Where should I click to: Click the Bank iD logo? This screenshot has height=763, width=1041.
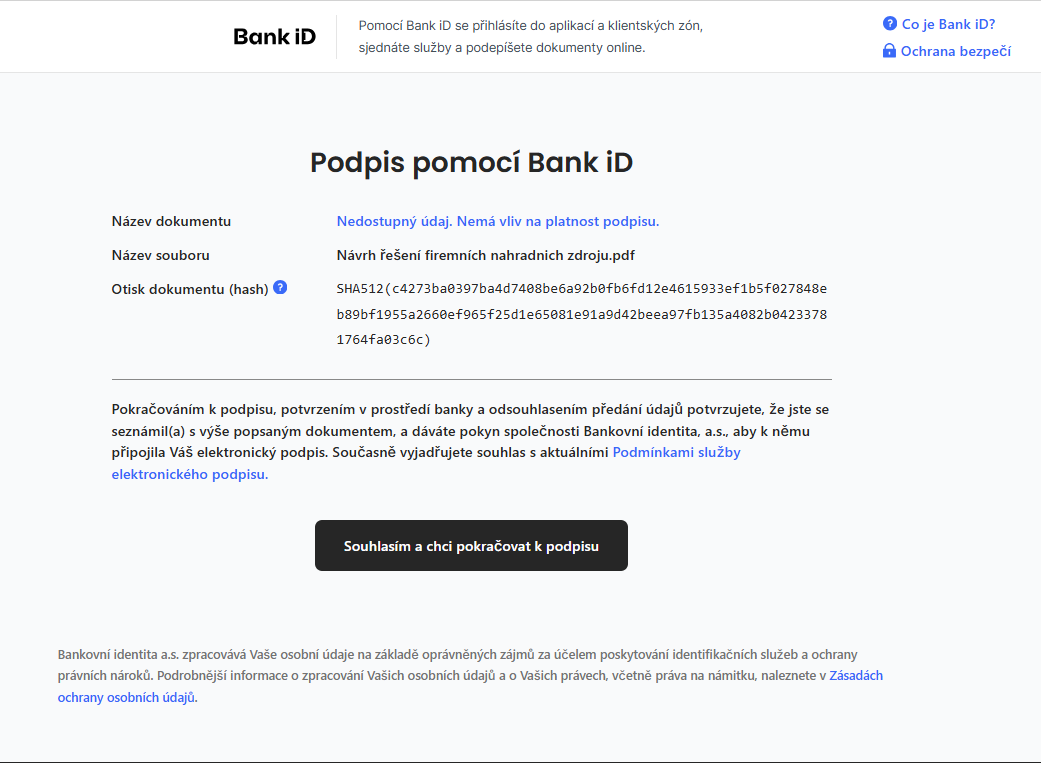274,37
